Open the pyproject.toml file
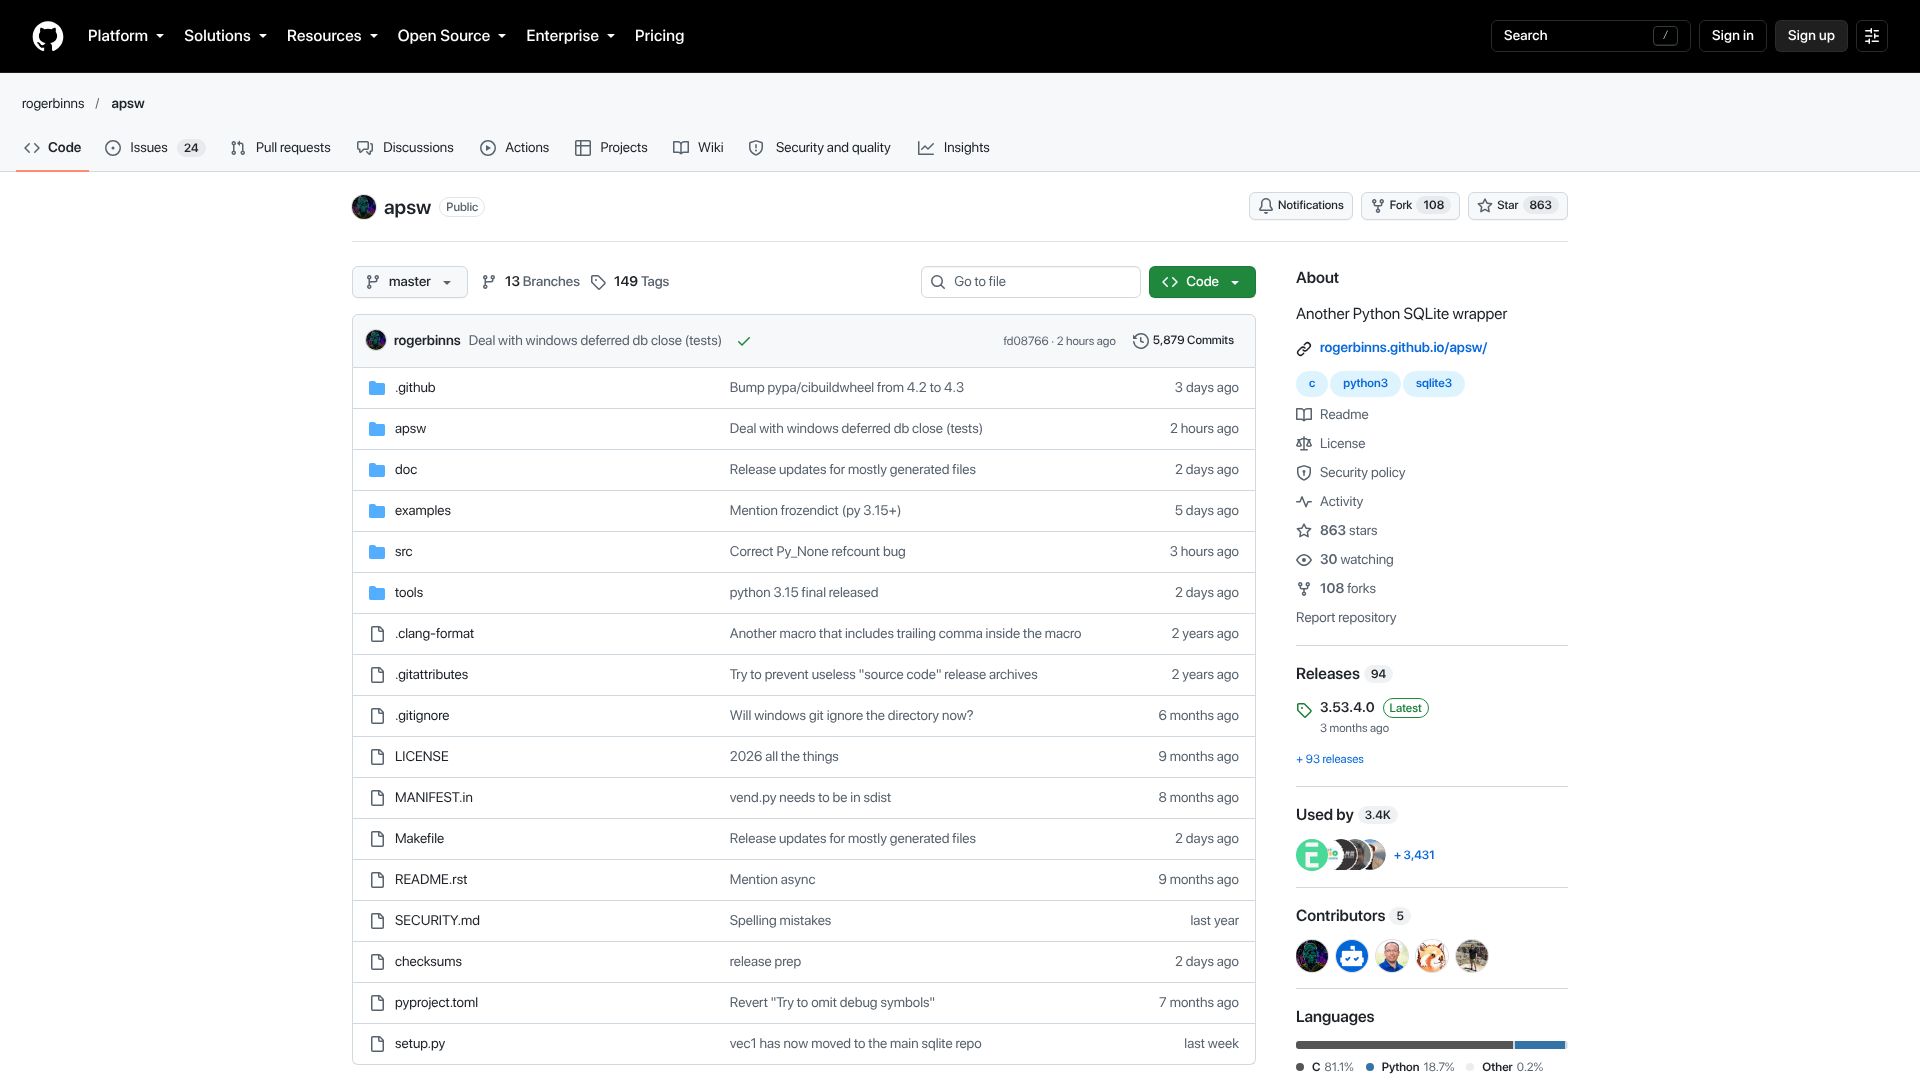1920x1080 pixels. [436, 1003]
